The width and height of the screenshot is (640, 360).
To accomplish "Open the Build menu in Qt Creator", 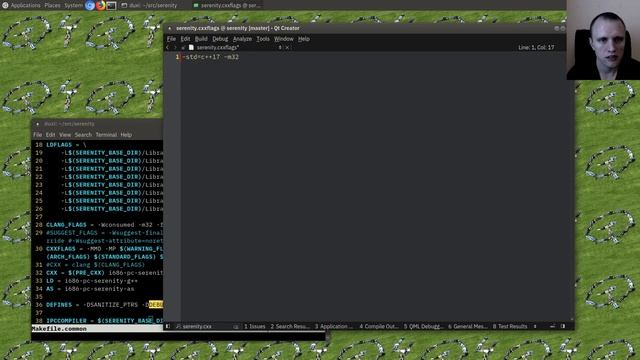I will tap(201, 39).
